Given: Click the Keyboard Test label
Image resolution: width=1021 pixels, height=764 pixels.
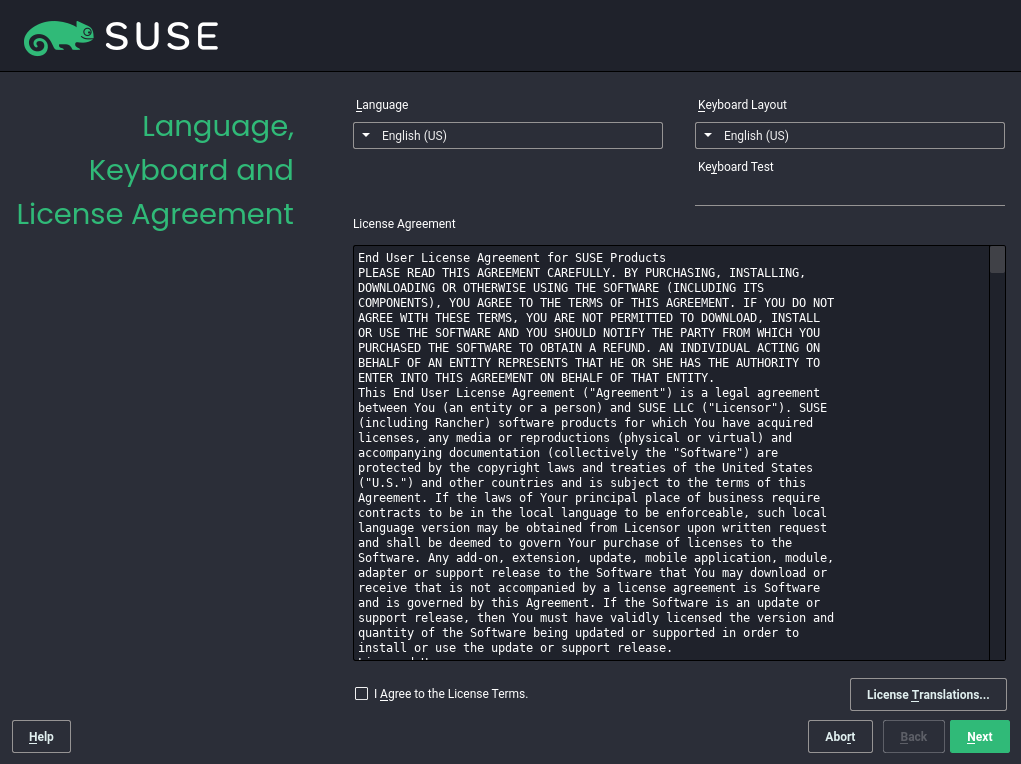Looking at the screenshot, I should (x=735, y=167).
